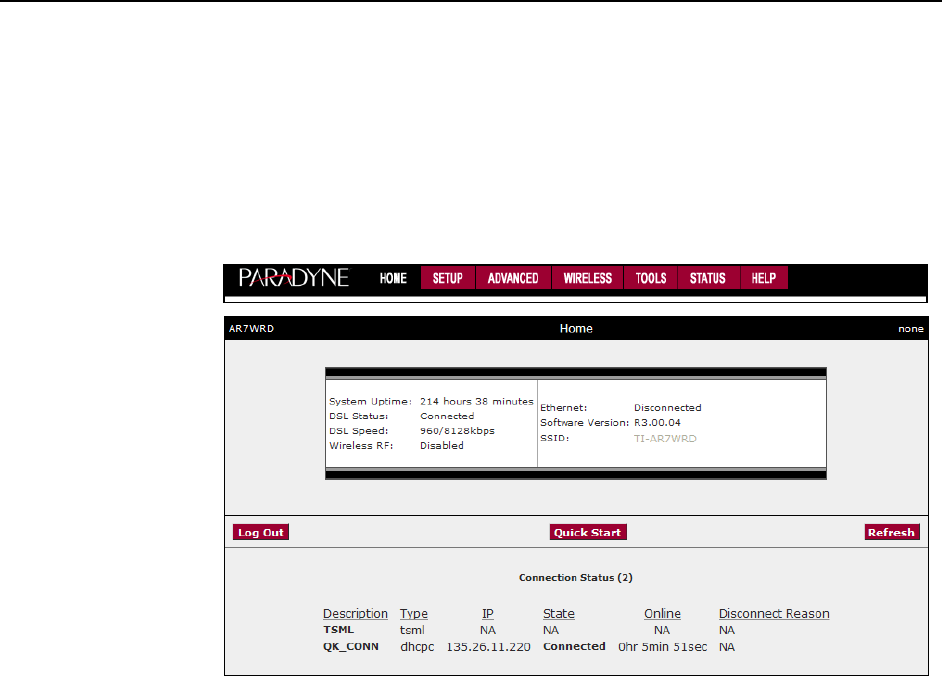The width and height of the screenshot is (942, 679).
Task: Click the Paradyne logo
Action: click(293, 278)
